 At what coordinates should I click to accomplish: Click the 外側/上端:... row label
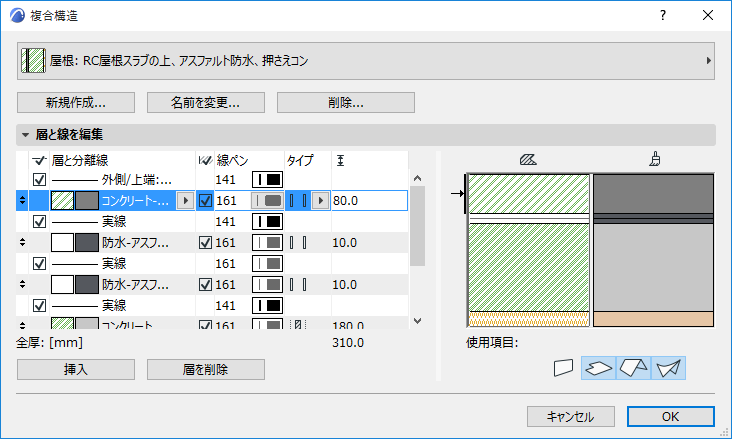pos(137,180)
